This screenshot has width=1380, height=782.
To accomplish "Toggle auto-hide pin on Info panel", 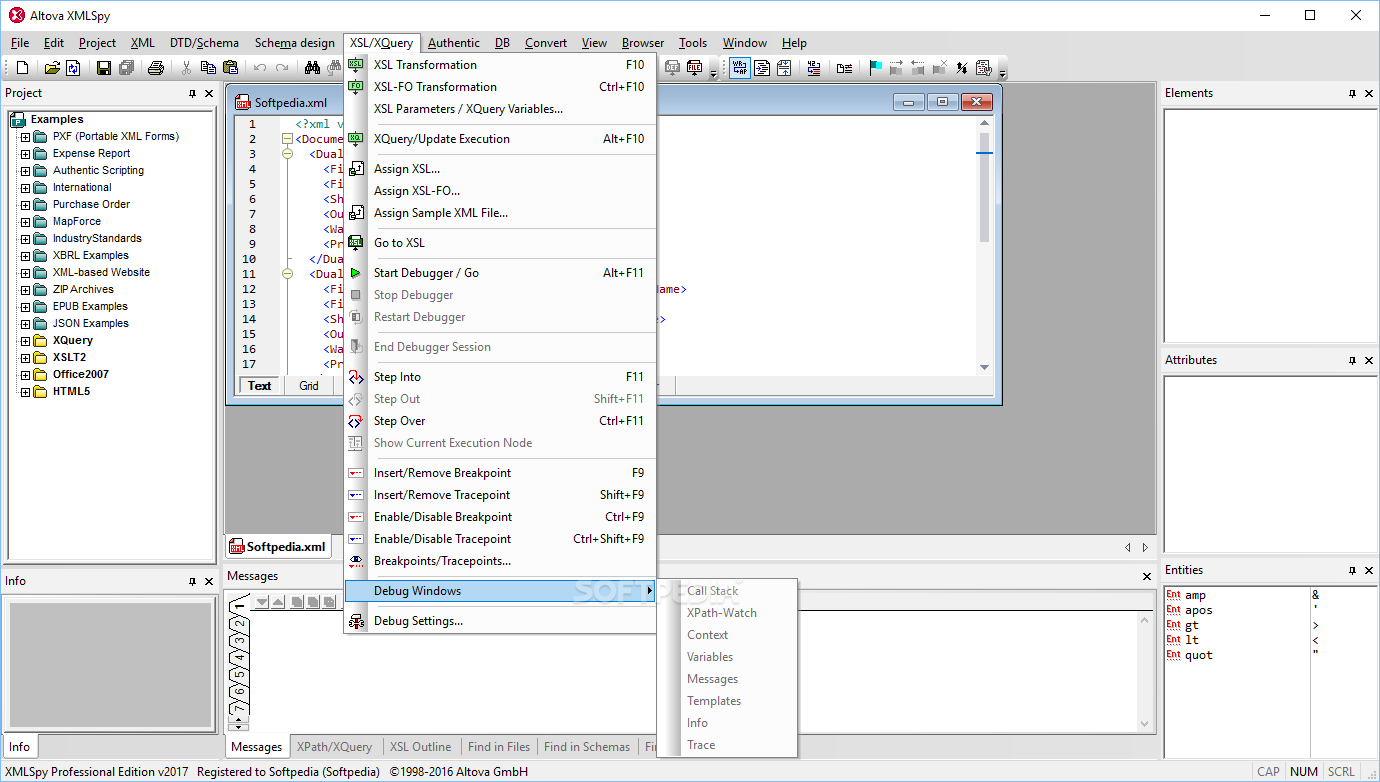I will 192,581.
